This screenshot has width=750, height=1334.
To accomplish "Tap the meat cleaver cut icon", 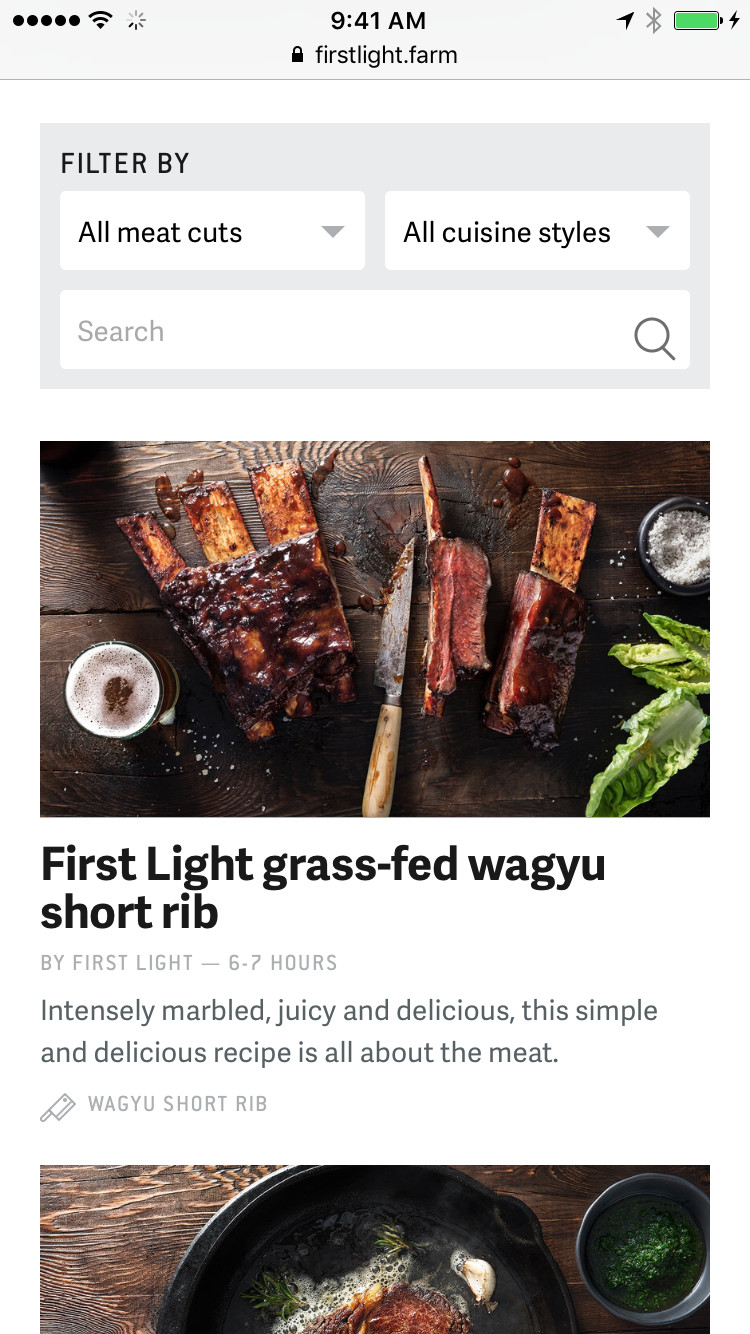I will [x=57, y=1107].
